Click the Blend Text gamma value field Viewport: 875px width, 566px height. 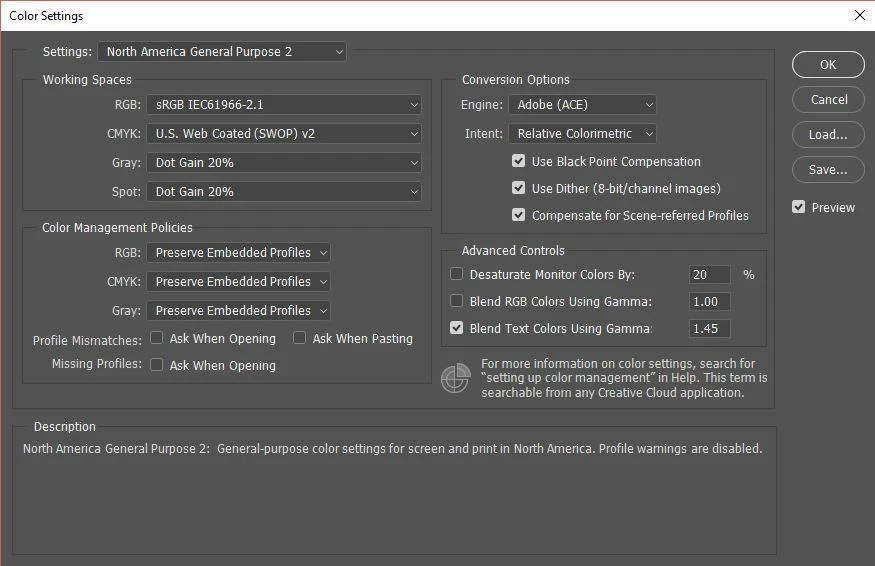[709, 328]
